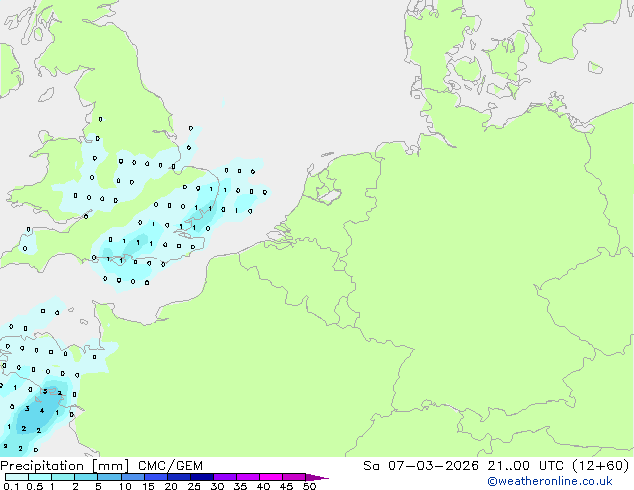634x490 pixels.
Task: Select the 2–5 mm legend color swatch
Action: 86,477
